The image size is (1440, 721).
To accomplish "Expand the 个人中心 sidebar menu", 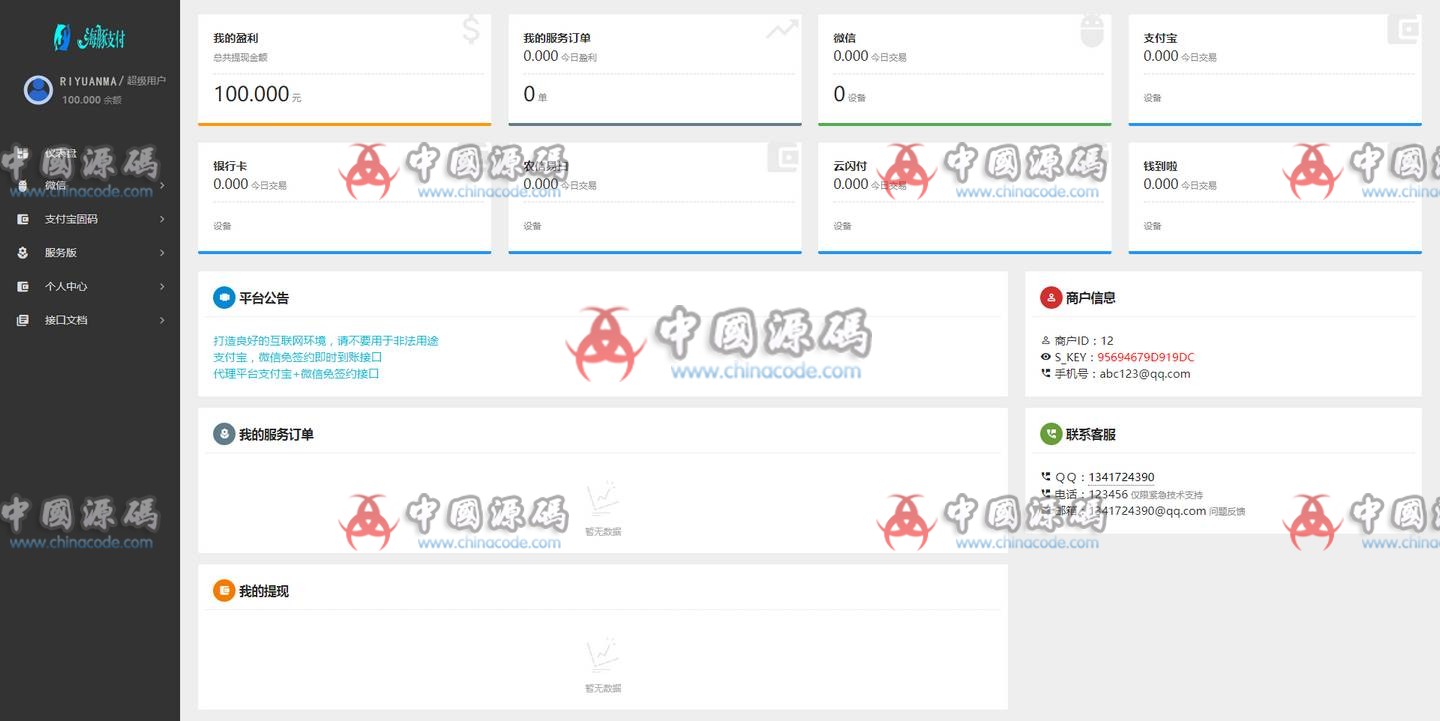I will (x=90, y=286).
